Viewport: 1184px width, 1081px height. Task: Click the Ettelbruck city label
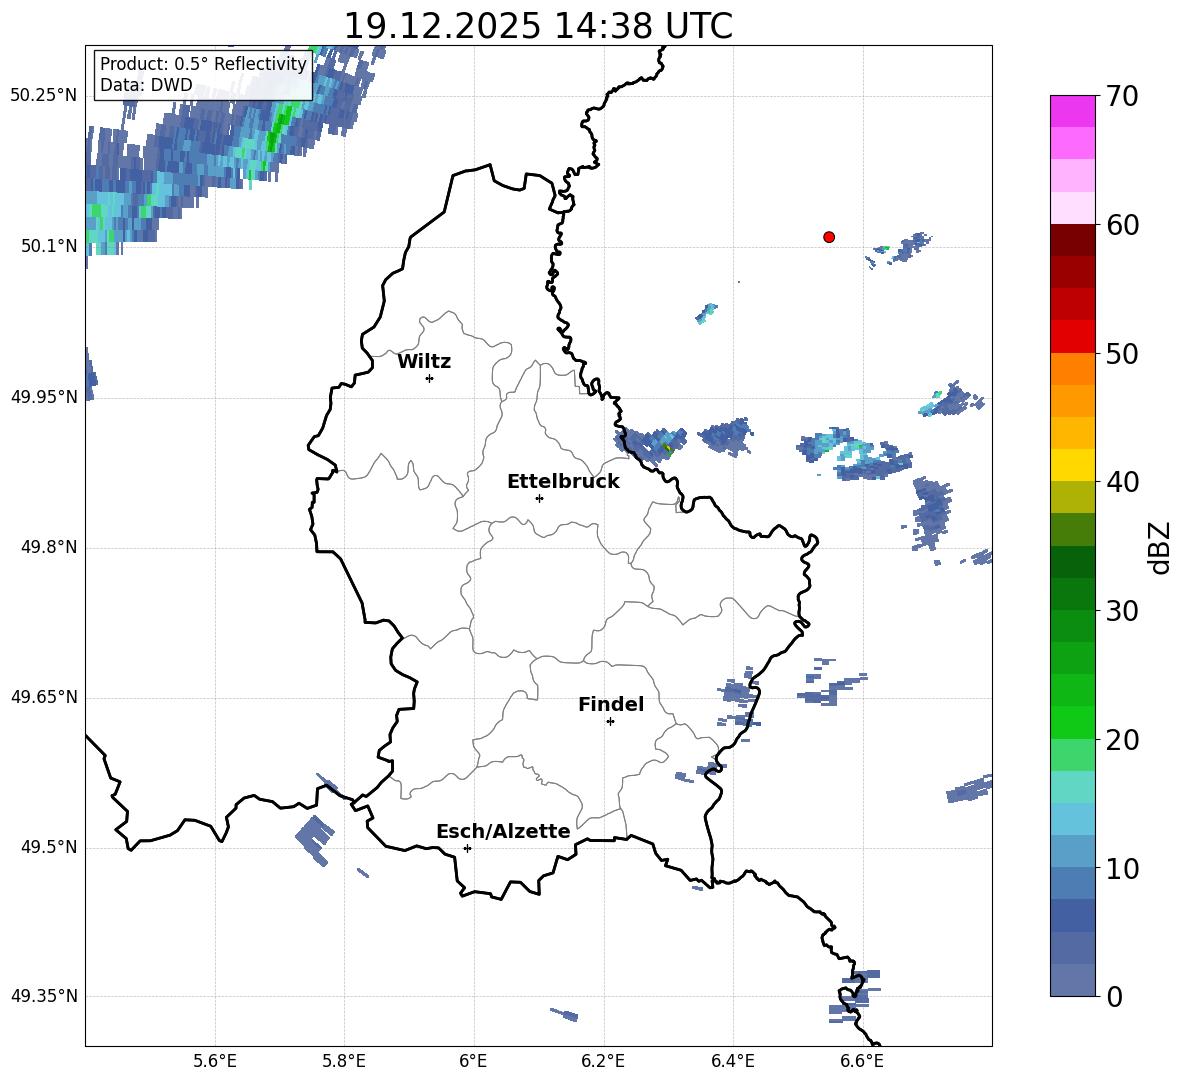[x=563, y=482]
